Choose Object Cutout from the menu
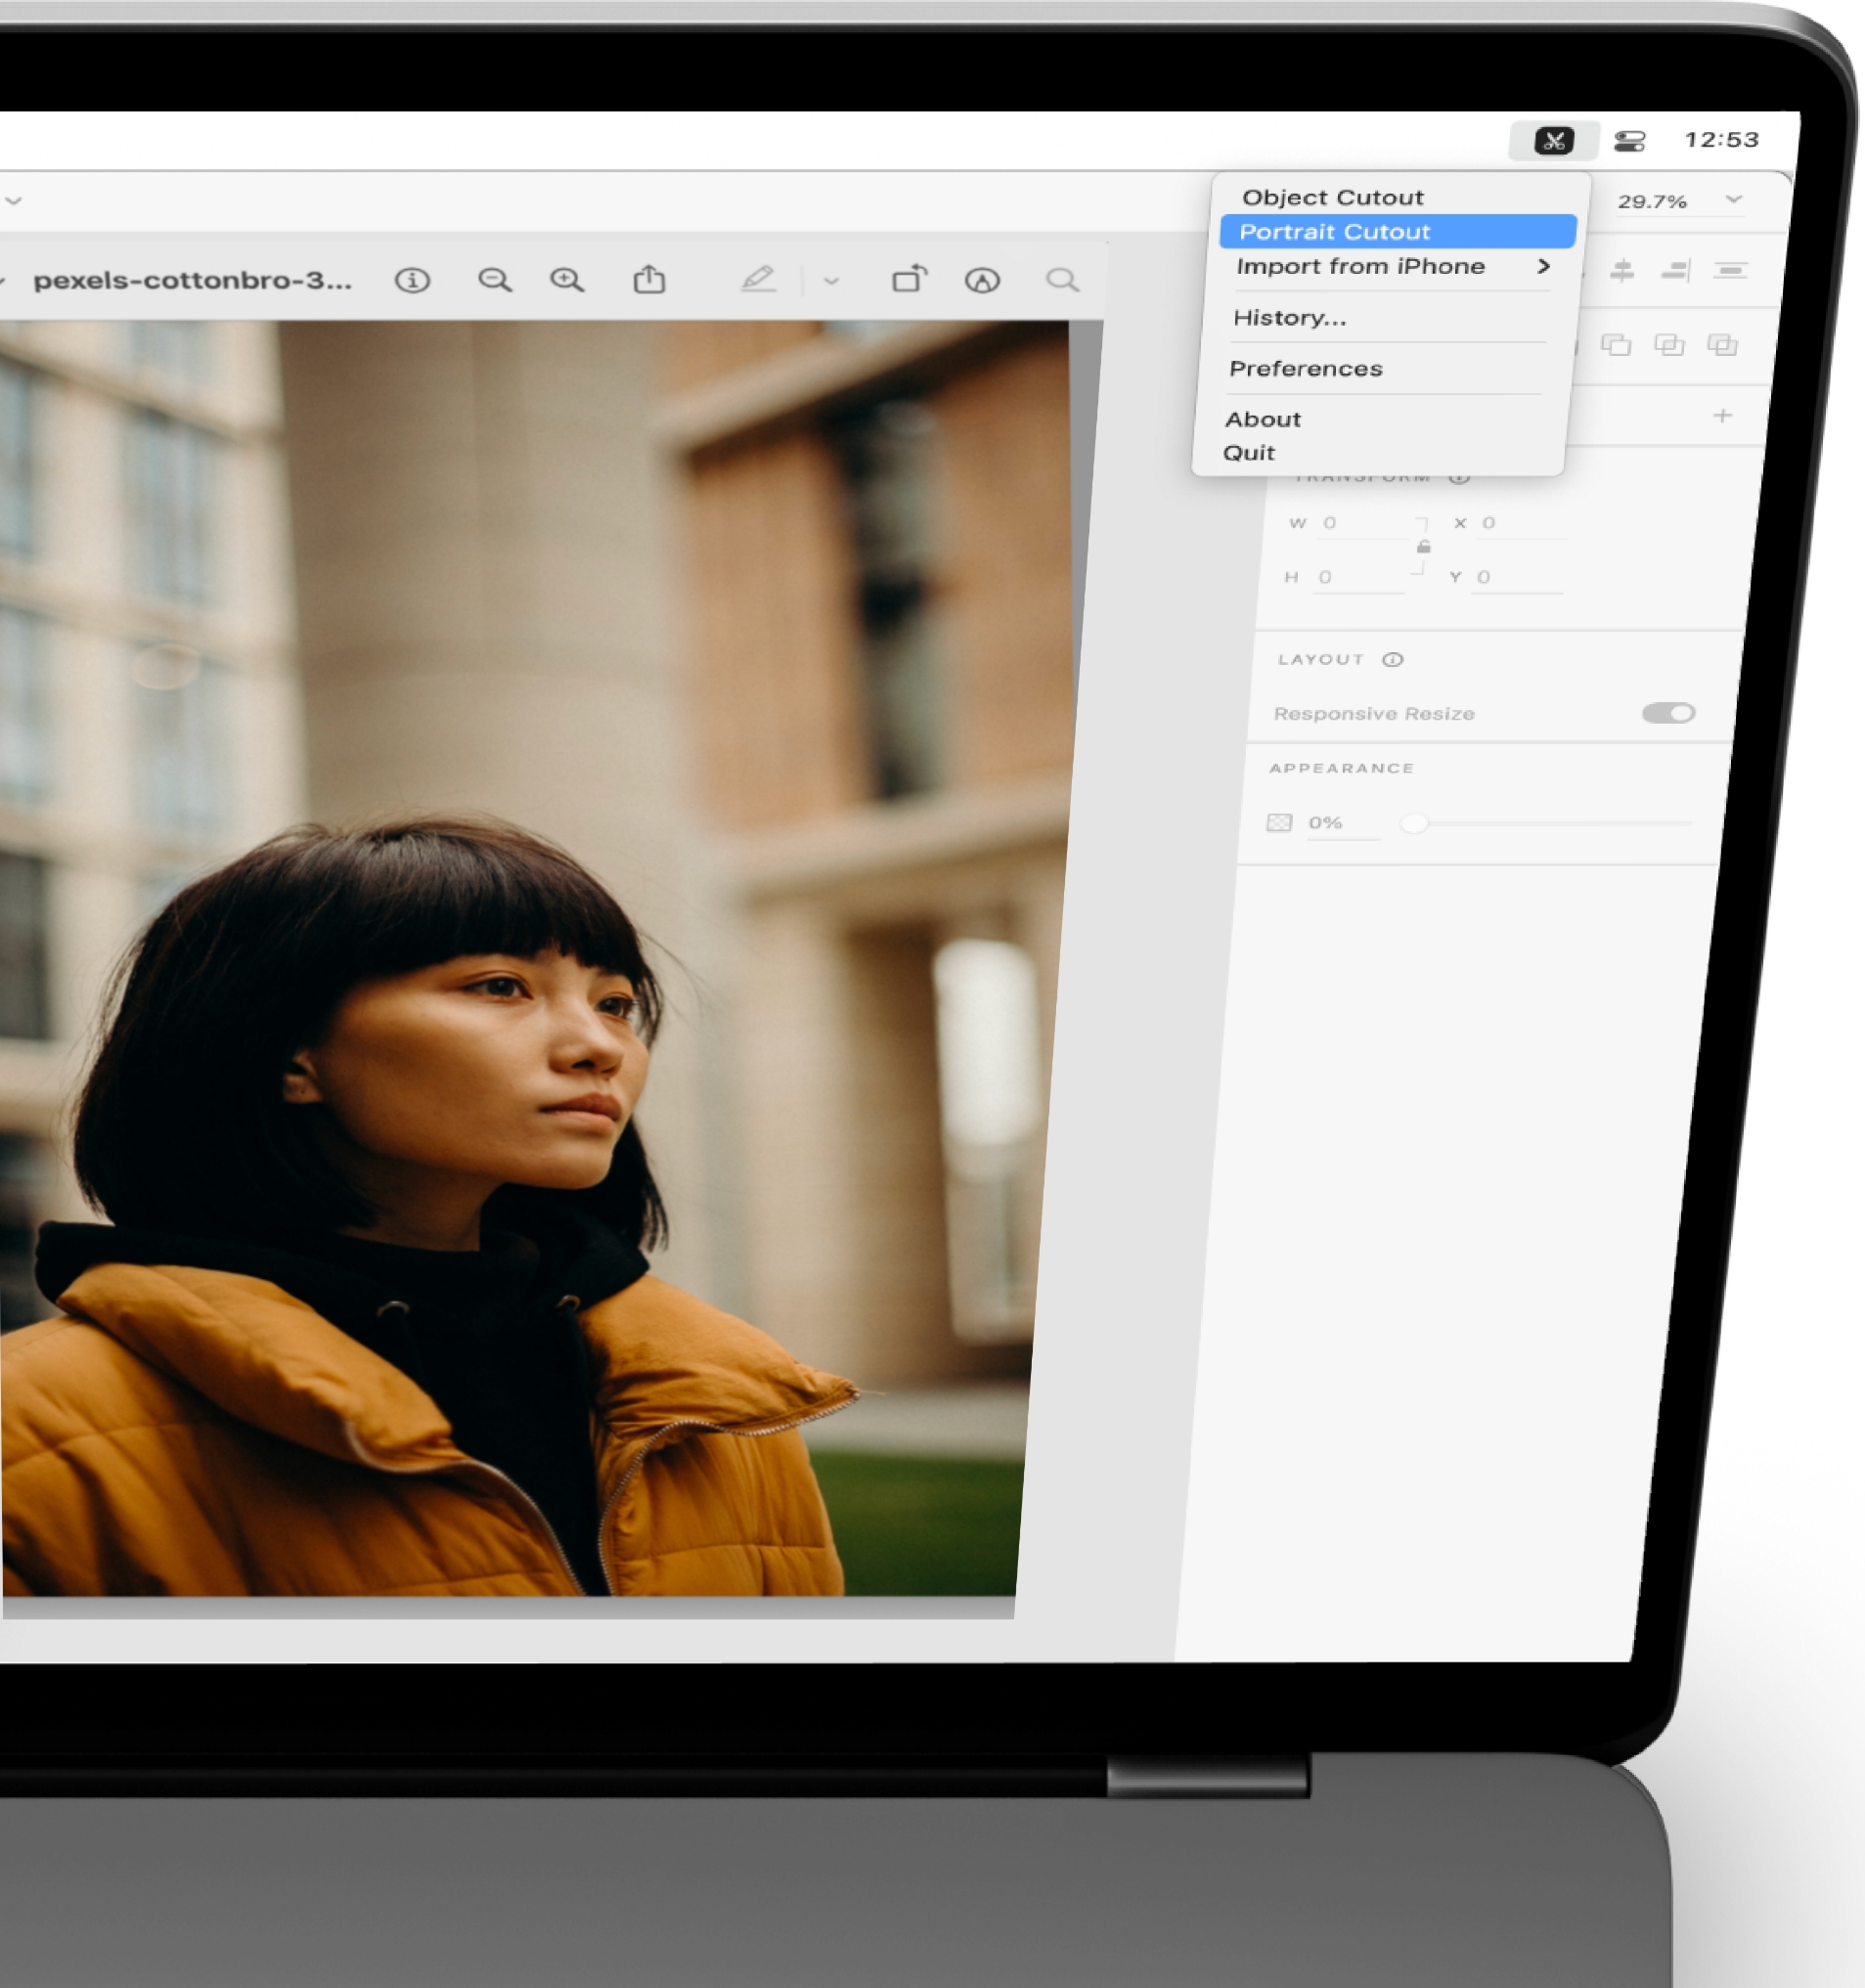This screenshot has height=1988, width=1865. click(x=1332, y=197)
